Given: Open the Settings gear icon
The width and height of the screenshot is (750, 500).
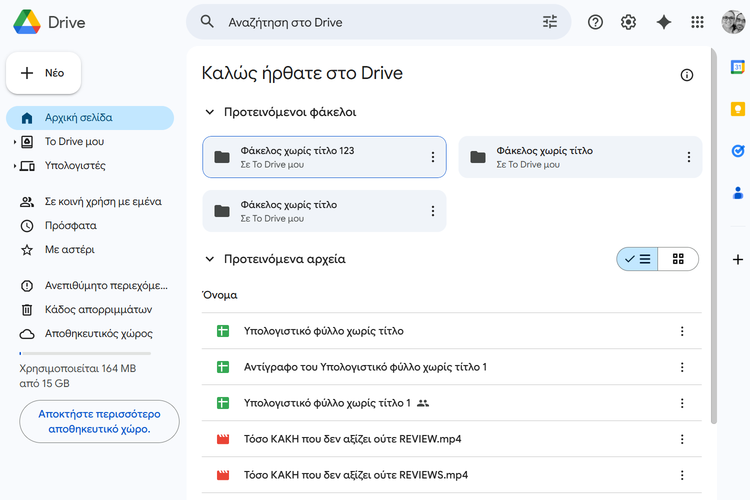Looking at the screenshot, I should click(628, 22).
